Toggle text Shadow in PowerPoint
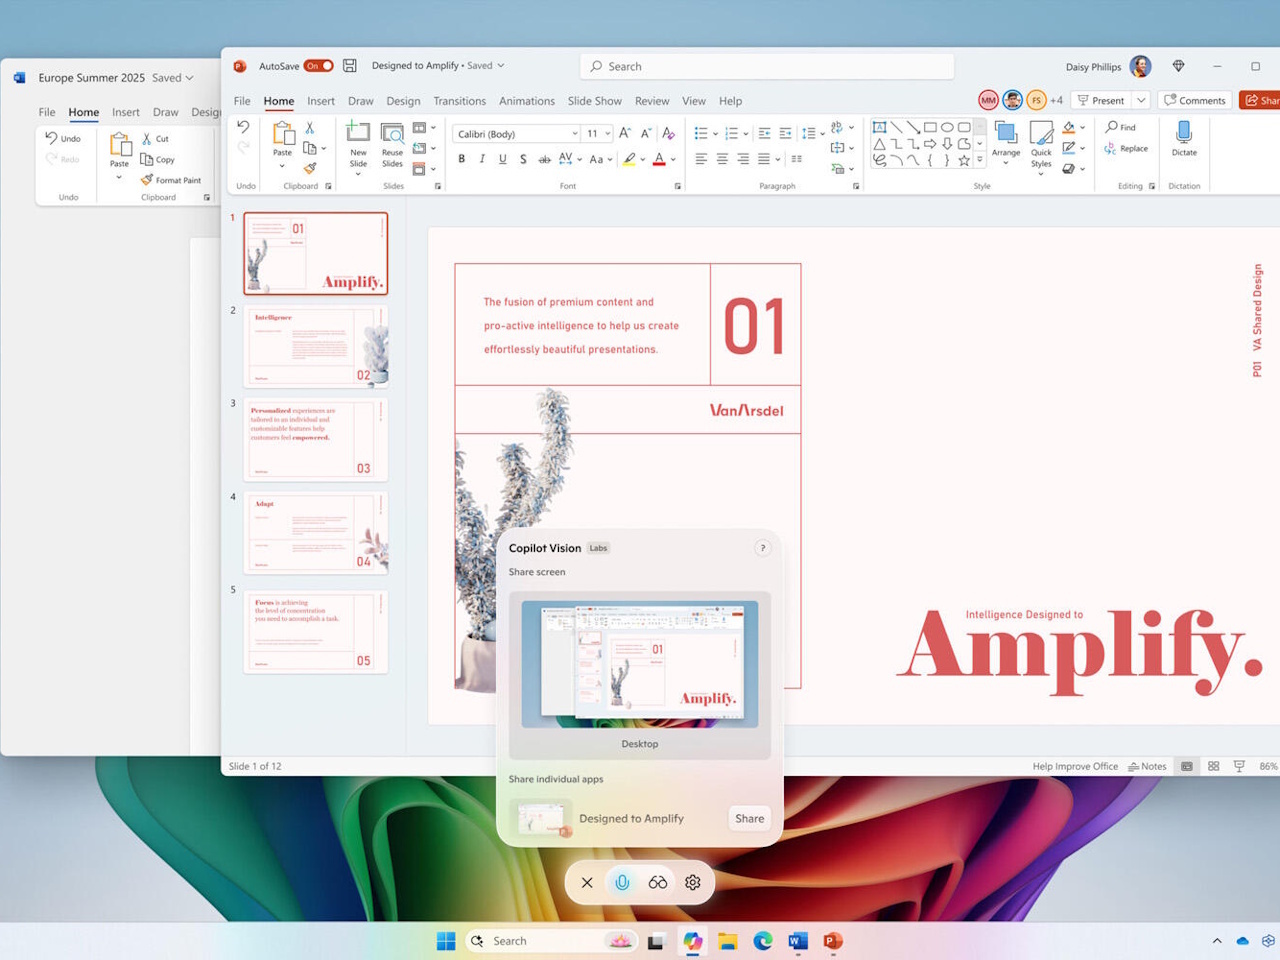This screenshot has width=1280, height=960. pos(523,159)
